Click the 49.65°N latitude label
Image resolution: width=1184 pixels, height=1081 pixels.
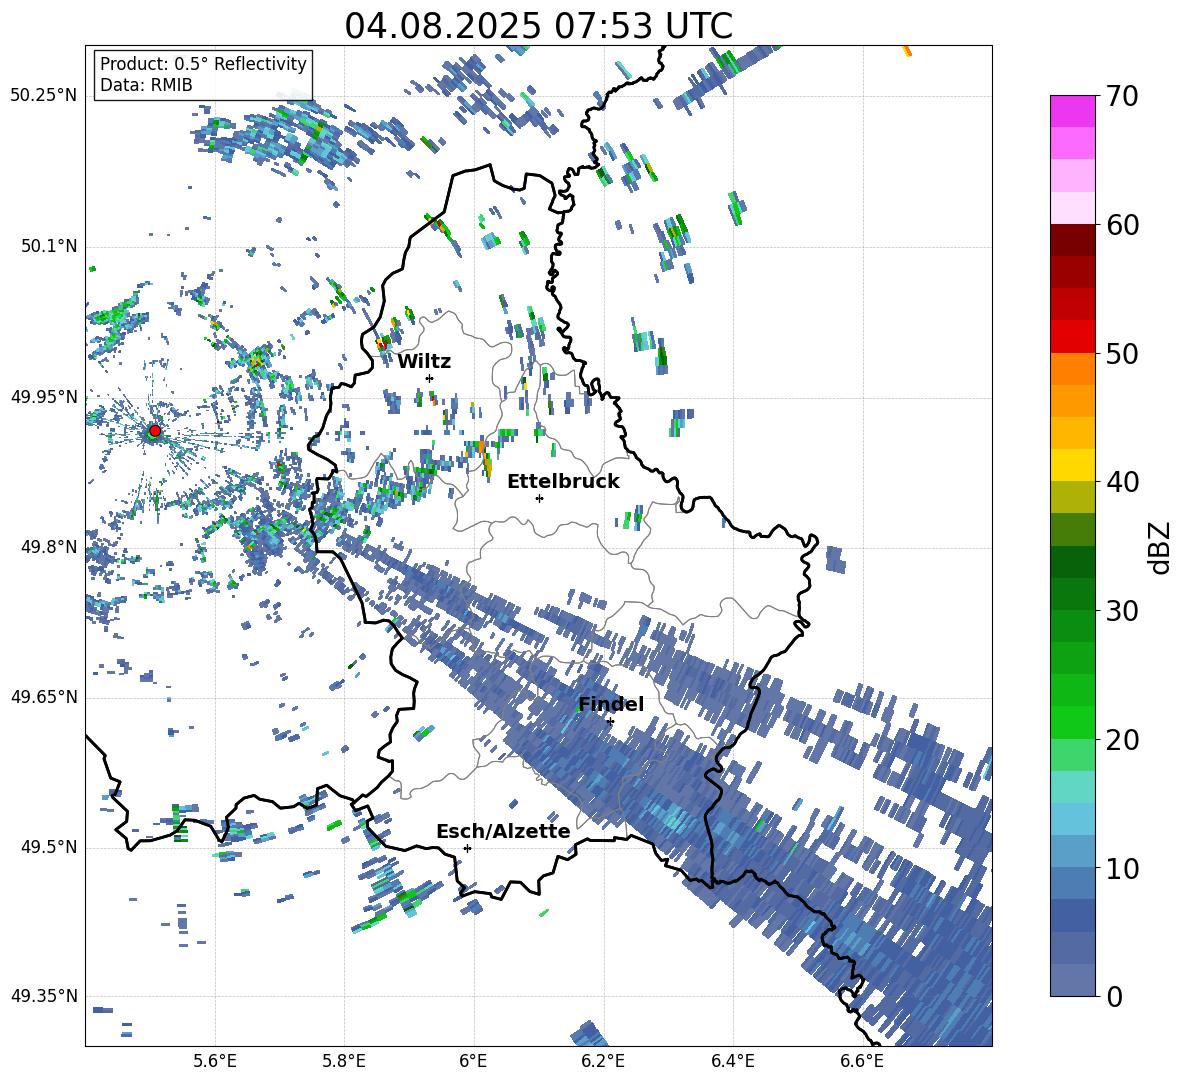pos(44,697)
